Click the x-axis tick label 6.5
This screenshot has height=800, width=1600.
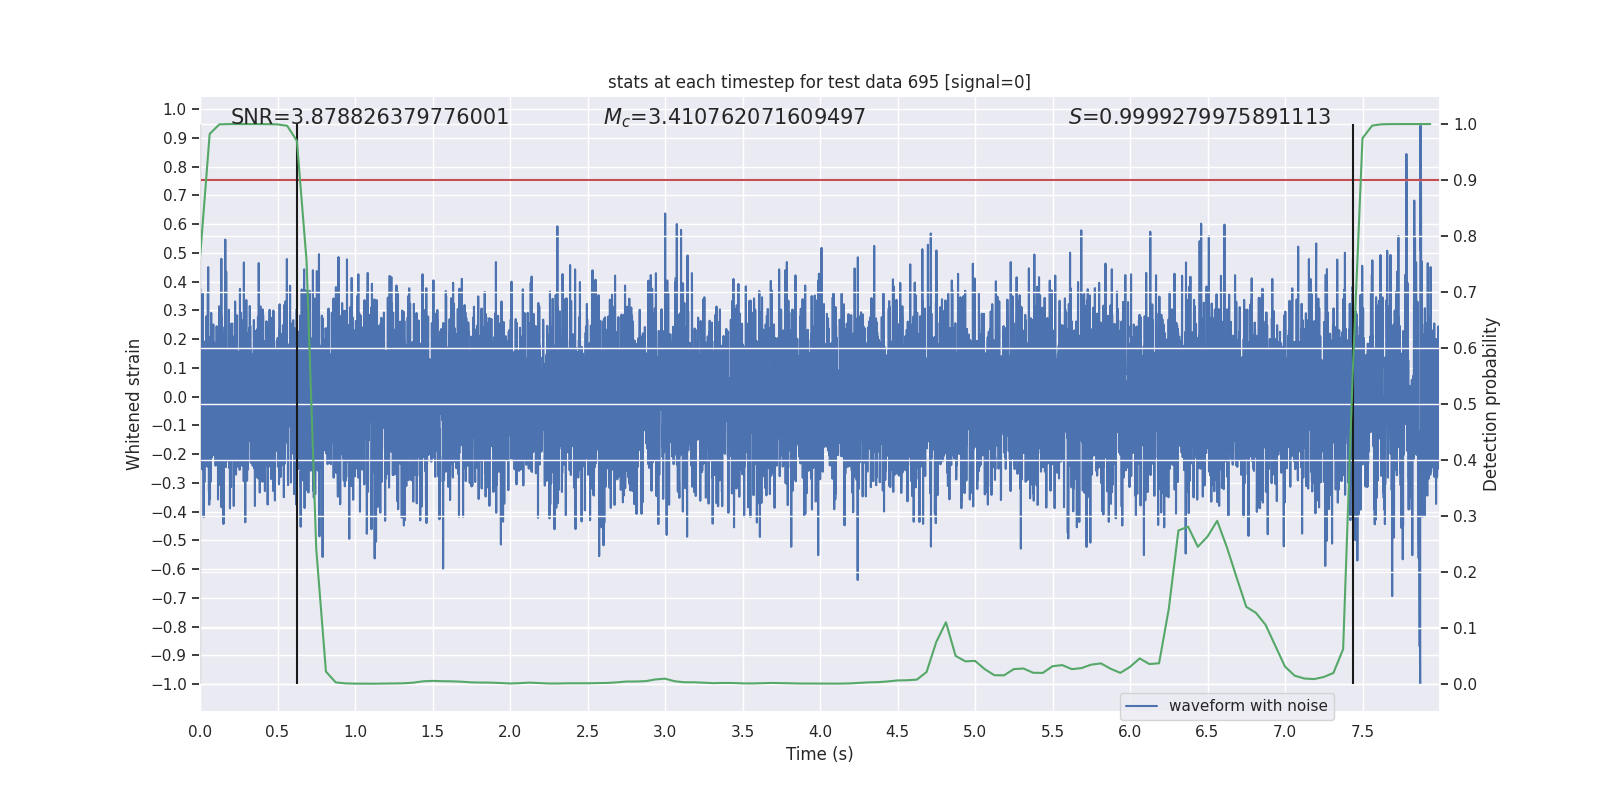[1207, 731]
